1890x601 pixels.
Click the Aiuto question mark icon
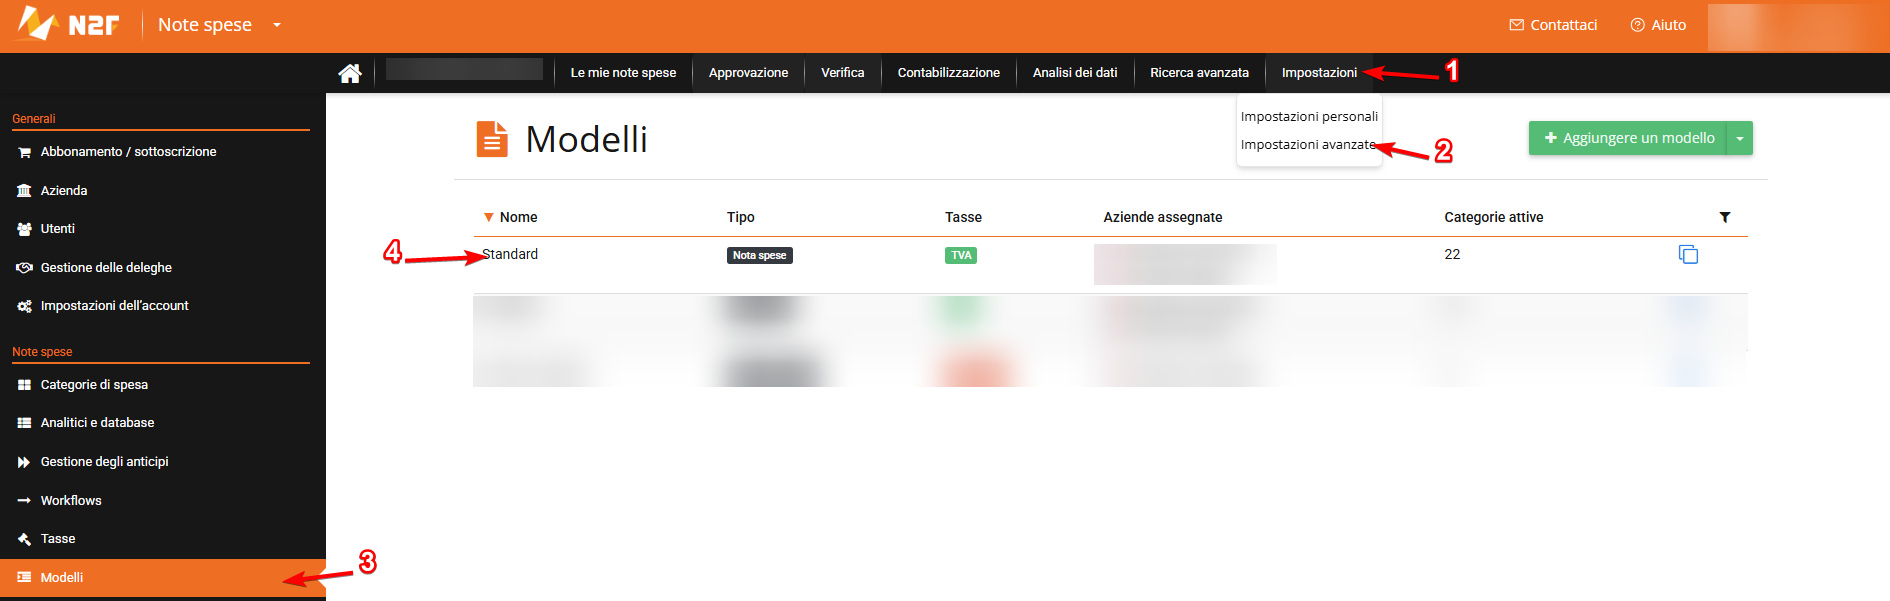coord(1637,25)
